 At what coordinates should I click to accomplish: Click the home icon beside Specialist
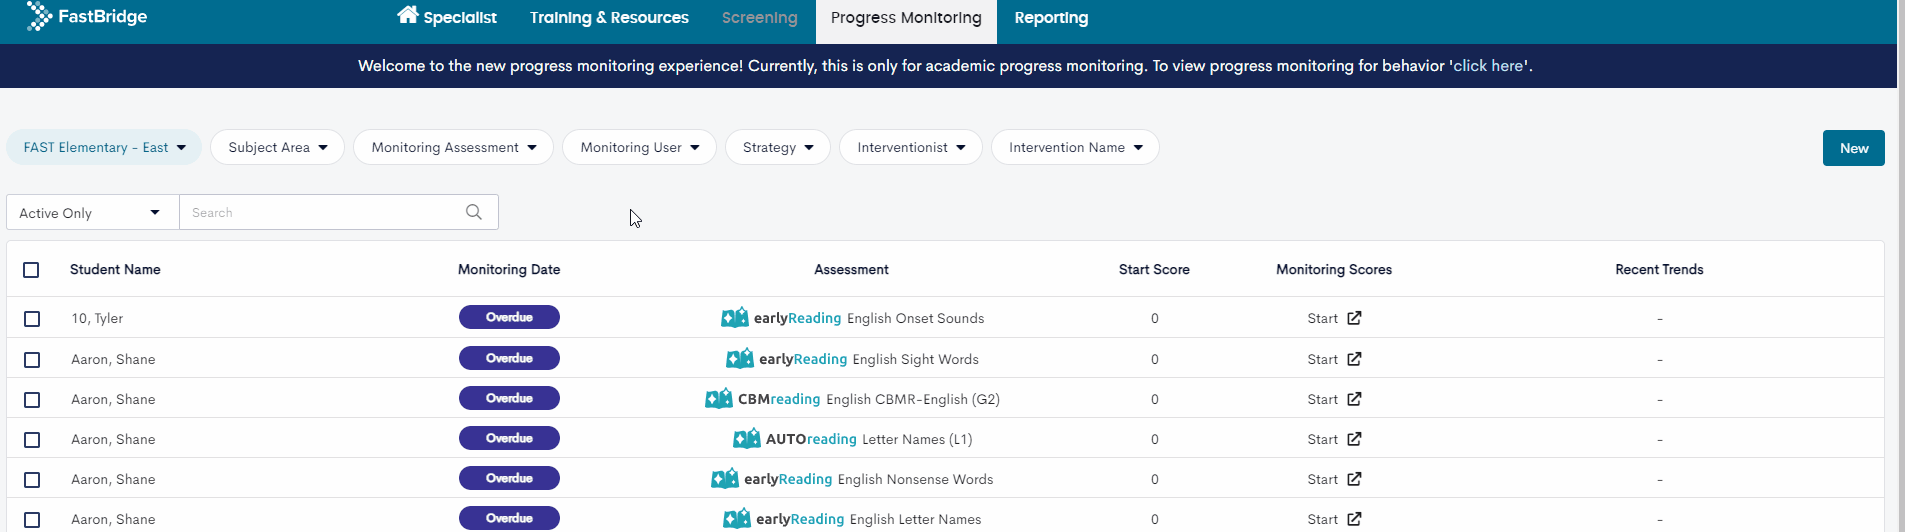tap(408, 15)
